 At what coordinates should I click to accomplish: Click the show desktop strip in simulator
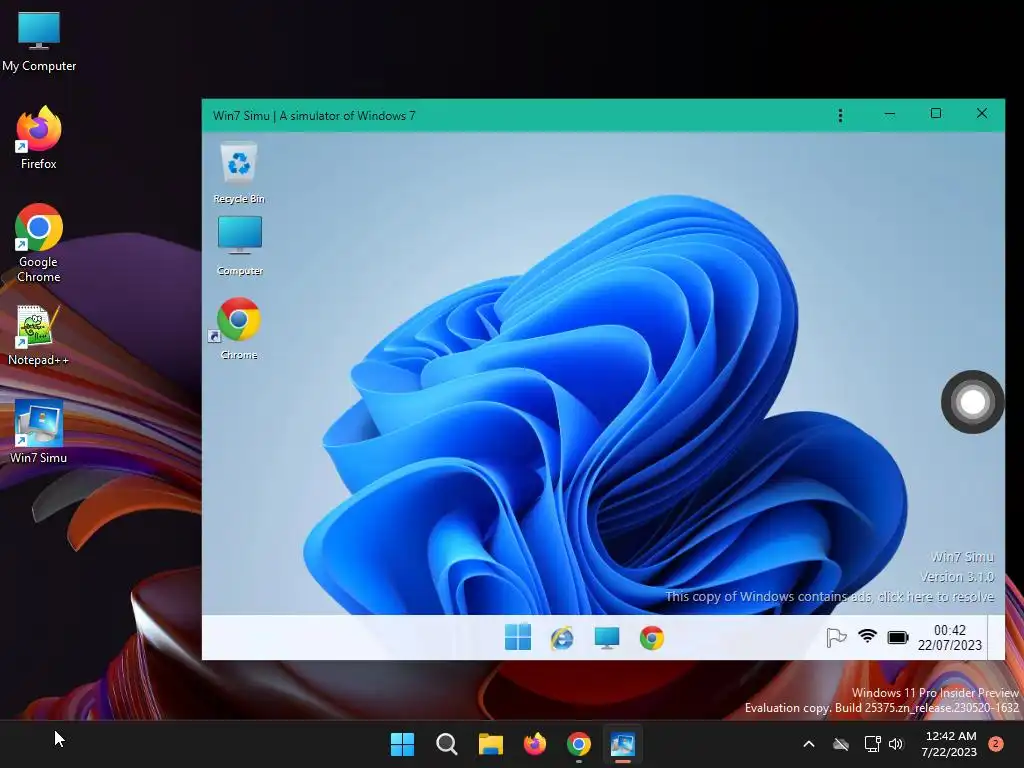pos(996,637)
